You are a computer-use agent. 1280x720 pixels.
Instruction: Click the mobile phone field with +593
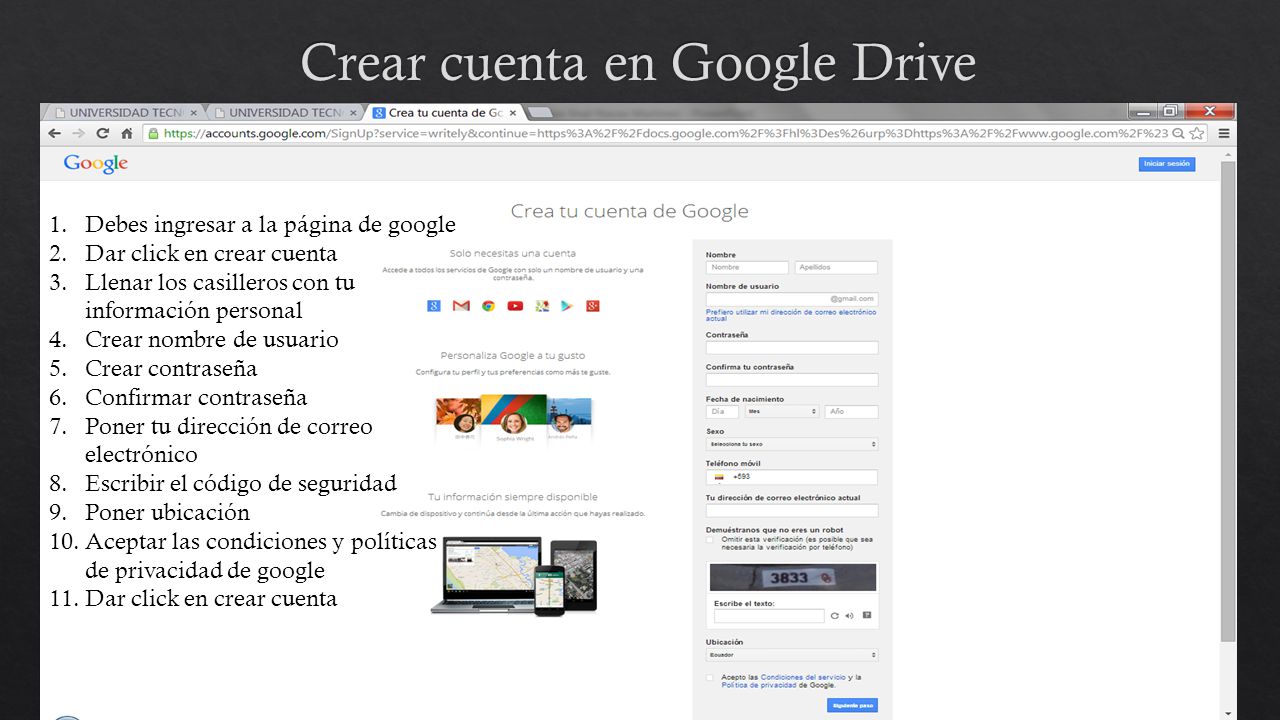pyautogui.click(x=792, y=477)
